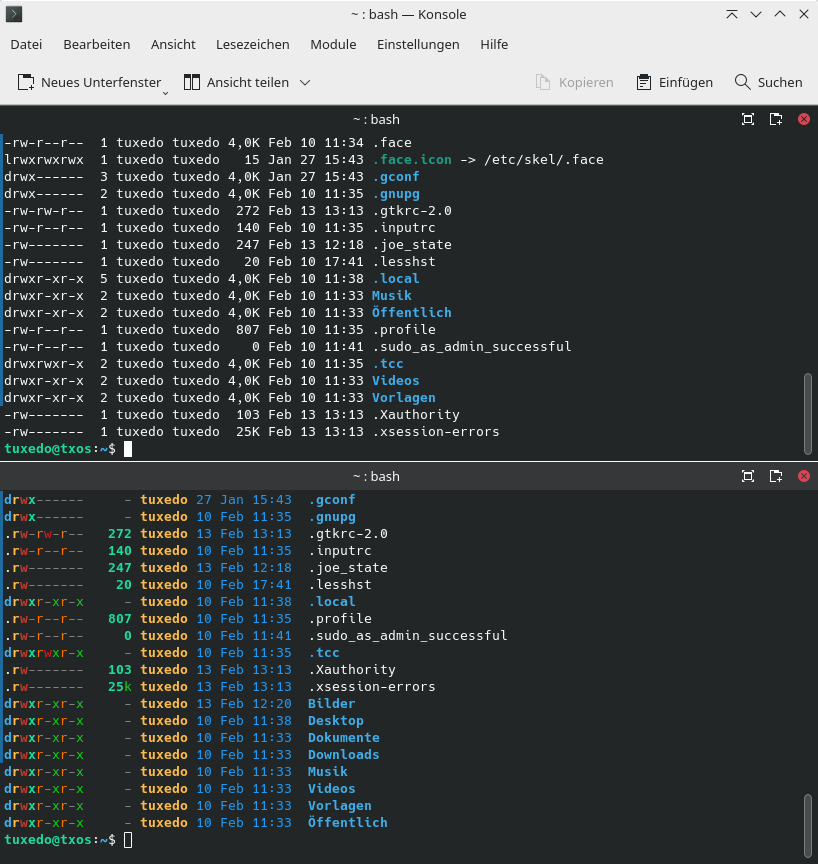This screenshot has height=864, width=818.
Task: Open the Datei menu
Action: coord(26,45)
